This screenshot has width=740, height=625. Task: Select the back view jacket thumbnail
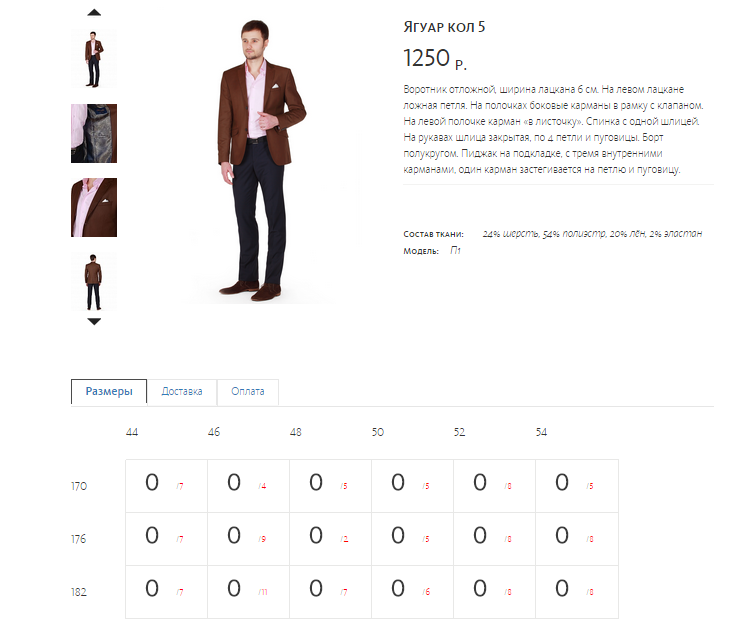[x=94, y=282]
